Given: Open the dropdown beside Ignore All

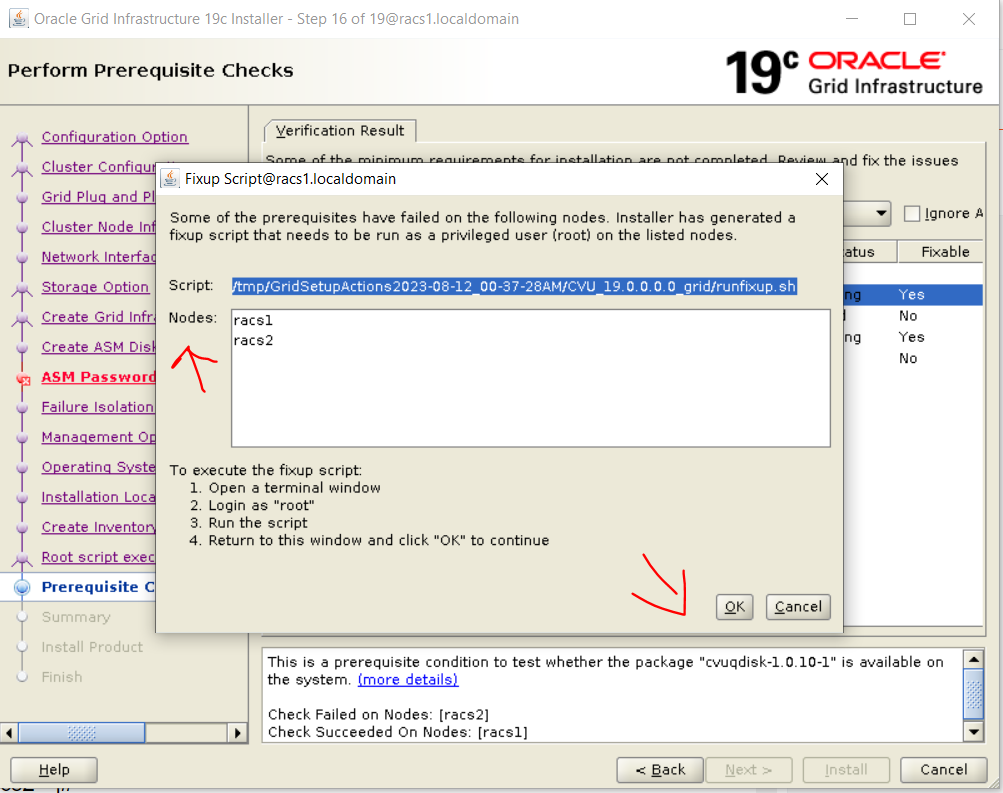Looking at the screenshot, I should pyautogui.click(x=881, y=213).
